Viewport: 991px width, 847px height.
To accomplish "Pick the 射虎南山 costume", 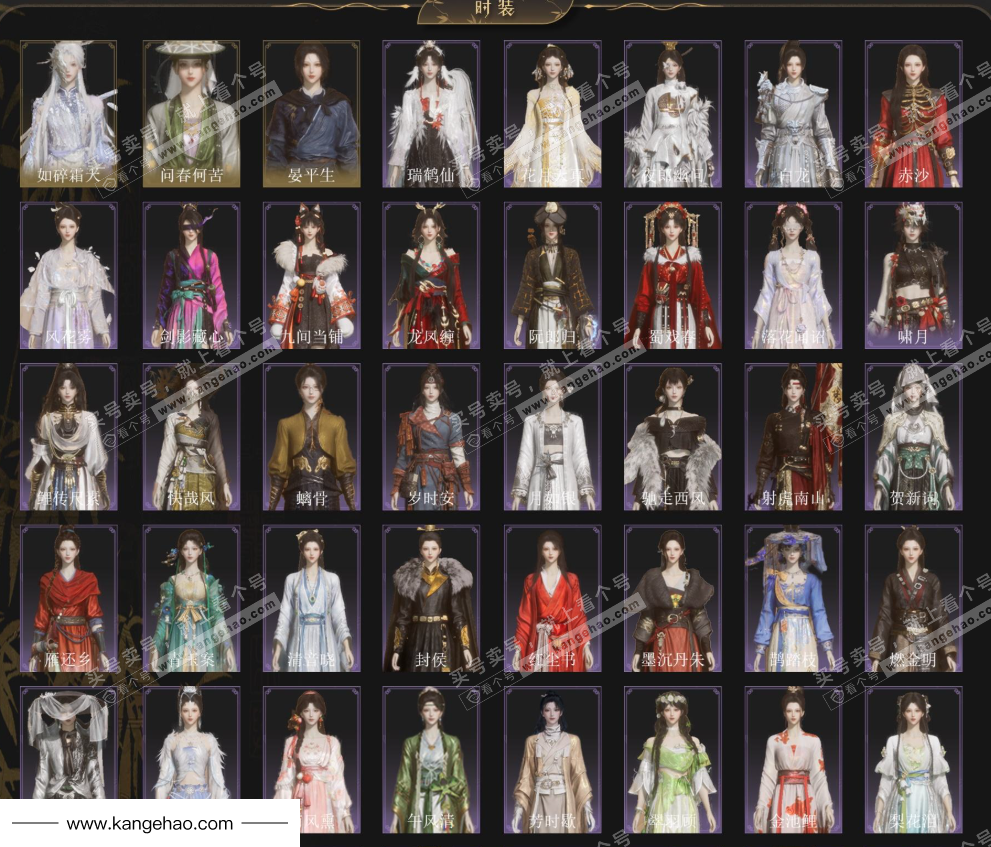I will coord(793,437).
